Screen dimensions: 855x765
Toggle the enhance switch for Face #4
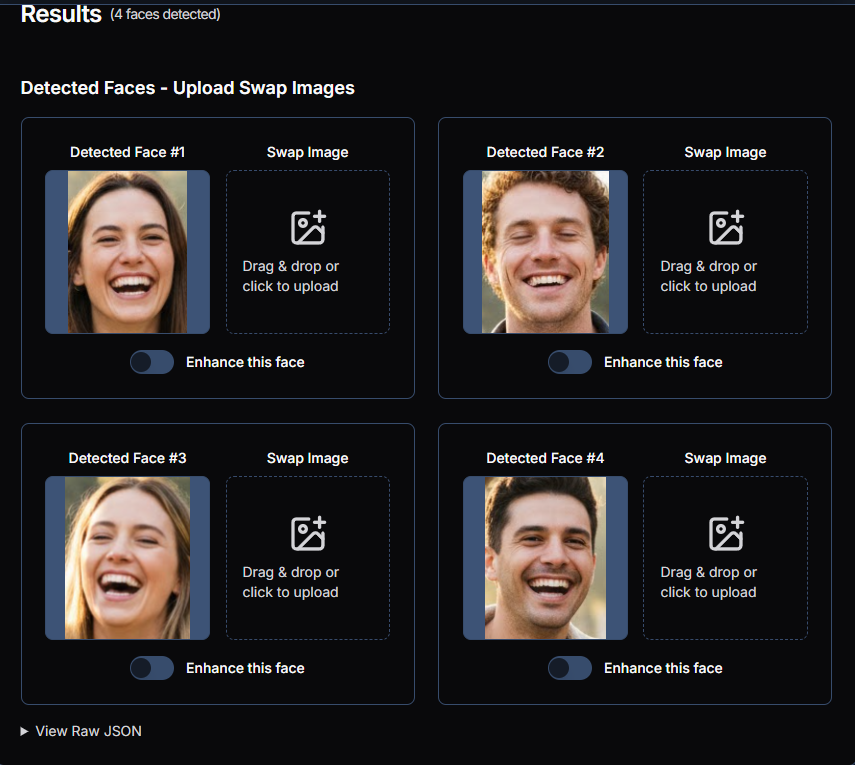click(569, 668)
